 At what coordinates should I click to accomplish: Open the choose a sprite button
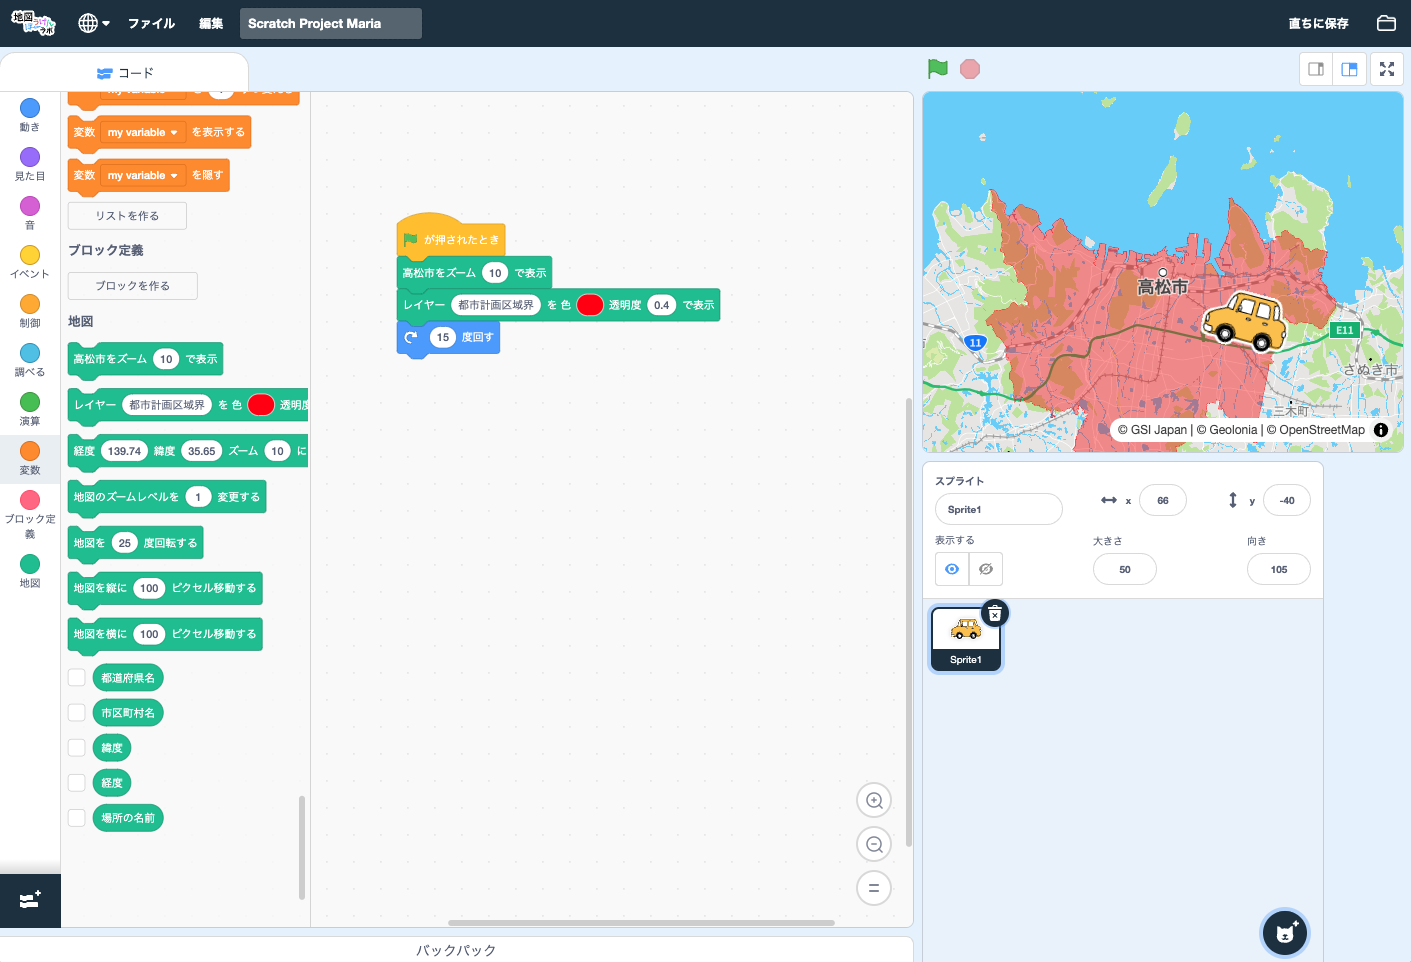(x=1285, y=933)
